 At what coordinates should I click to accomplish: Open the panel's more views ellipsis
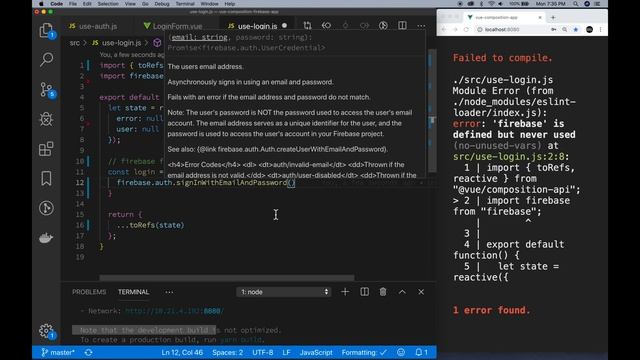click(169, 292)
